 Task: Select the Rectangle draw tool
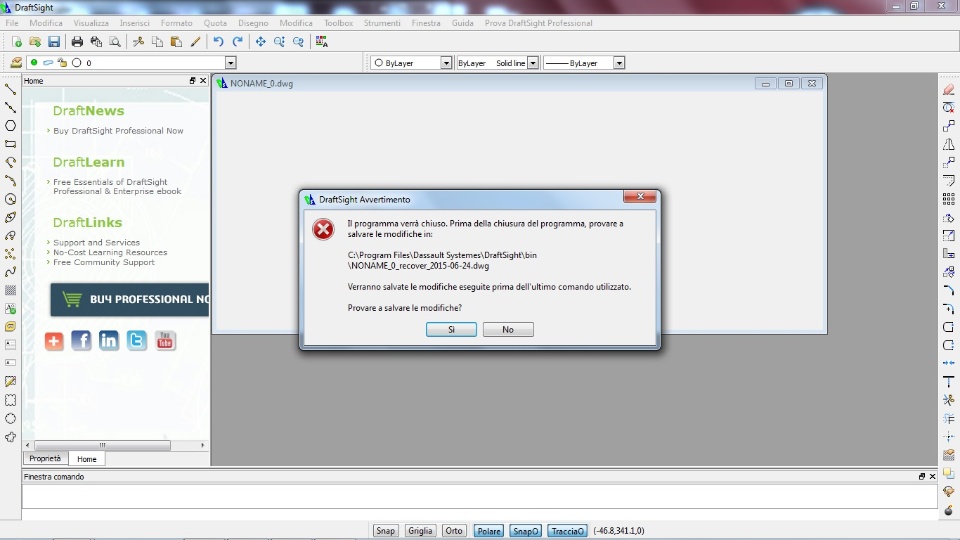tap(10, 144)
